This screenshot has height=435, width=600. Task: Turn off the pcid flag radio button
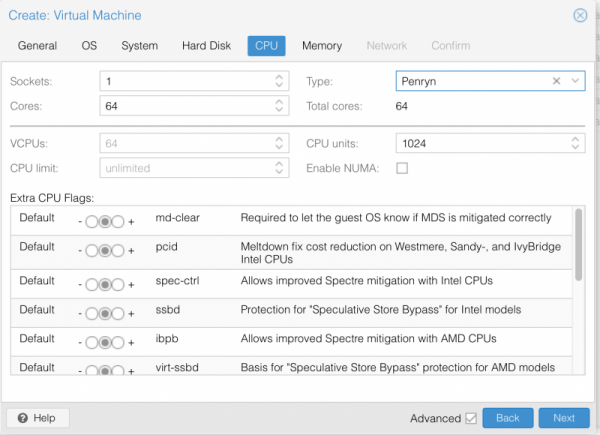91,249
